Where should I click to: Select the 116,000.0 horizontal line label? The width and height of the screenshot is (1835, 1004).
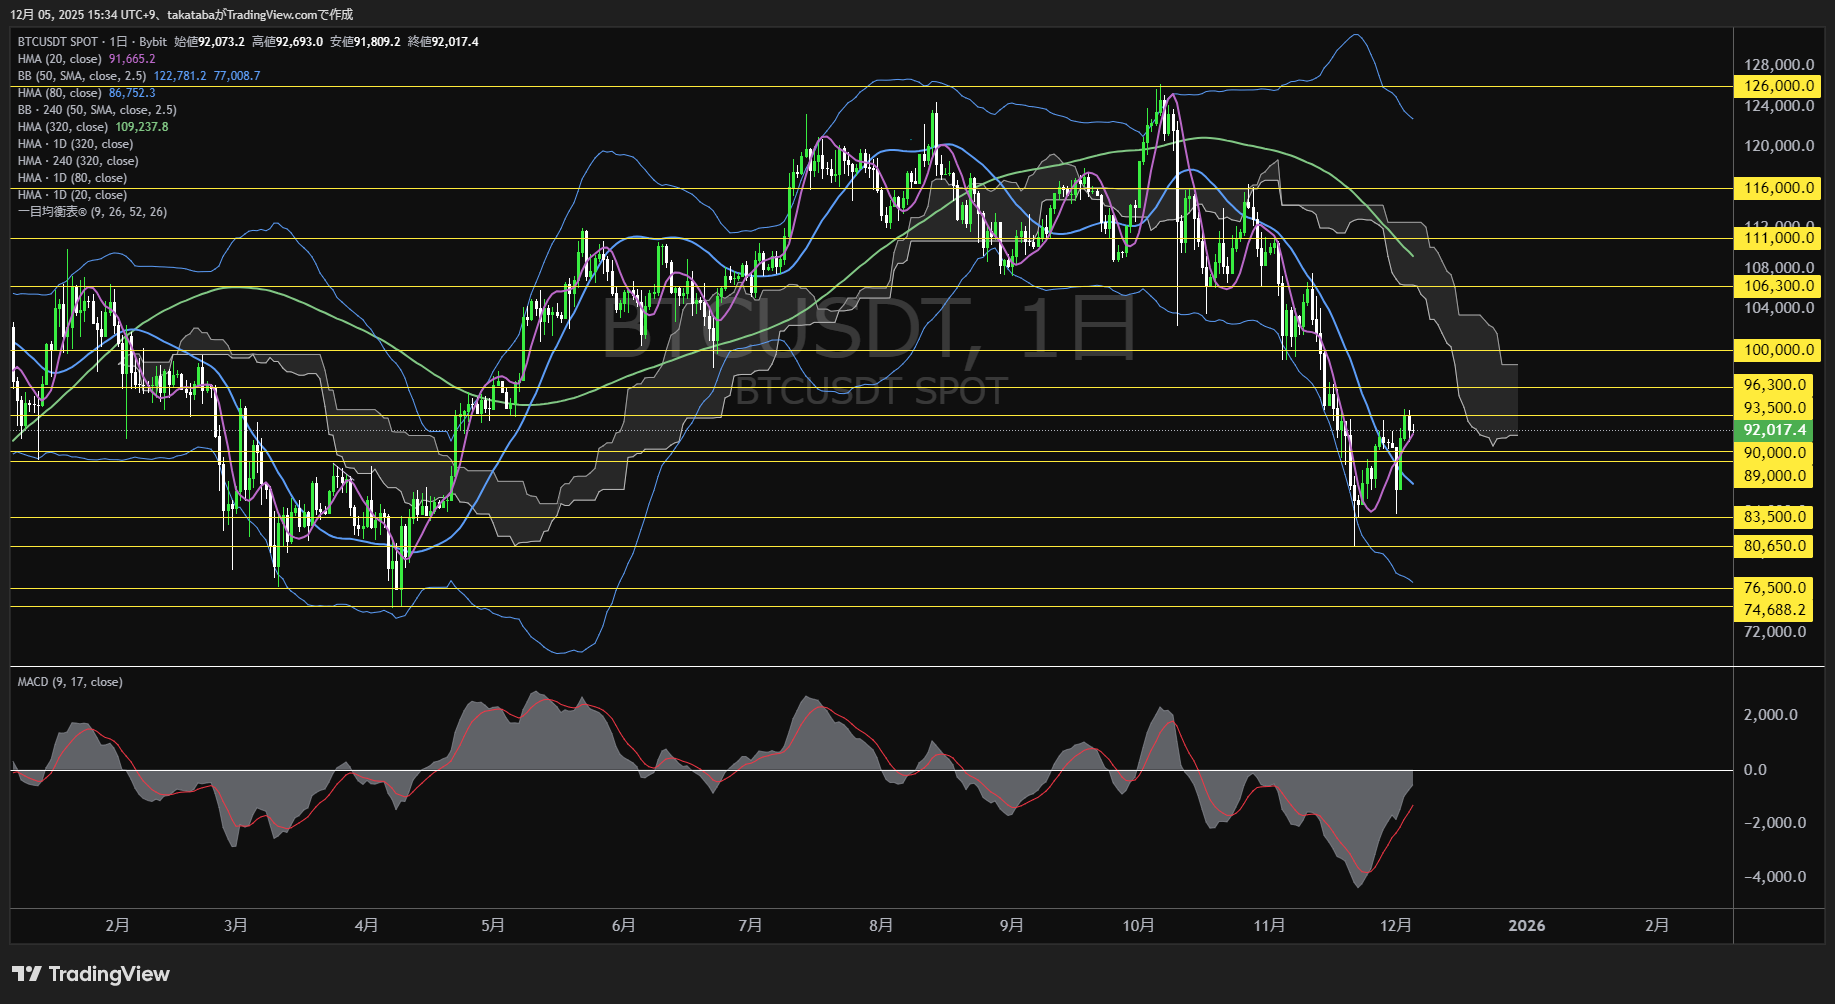tap(1778, 188)
